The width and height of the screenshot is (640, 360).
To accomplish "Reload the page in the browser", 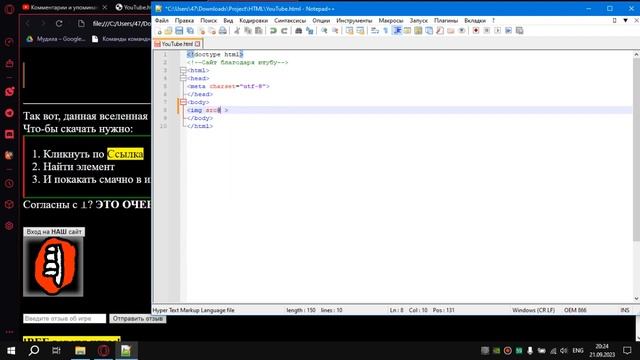I will tap(59, 24).
